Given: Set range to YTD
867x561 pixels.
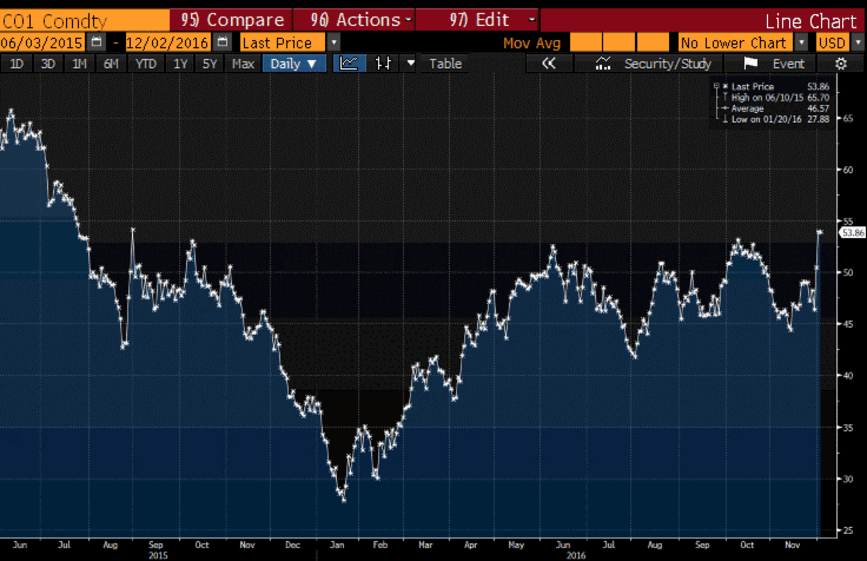Looking at the screenshot, I should (x=146, y=64).
